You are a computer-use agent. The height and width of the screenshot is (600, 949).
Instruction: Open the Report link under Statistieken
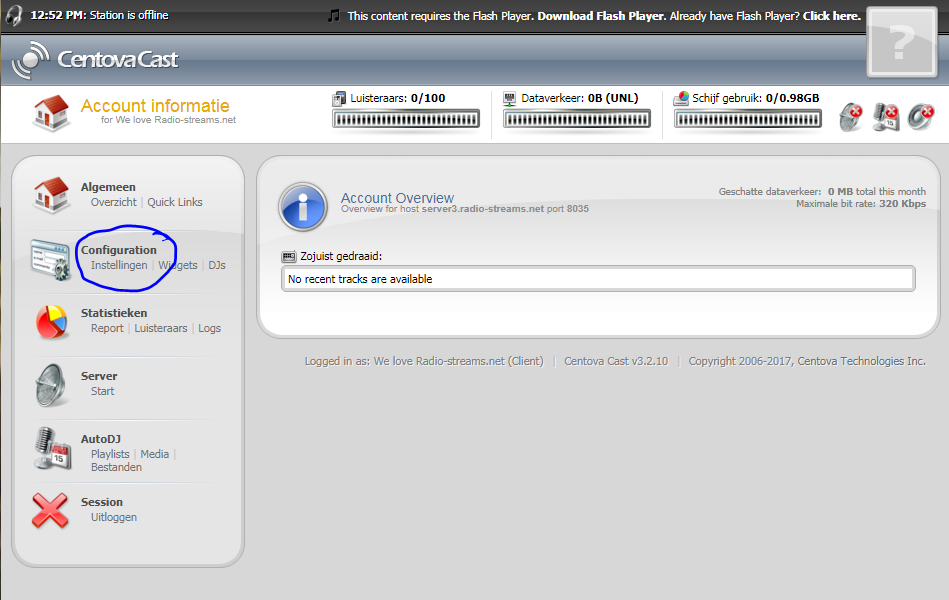(107, 328)
